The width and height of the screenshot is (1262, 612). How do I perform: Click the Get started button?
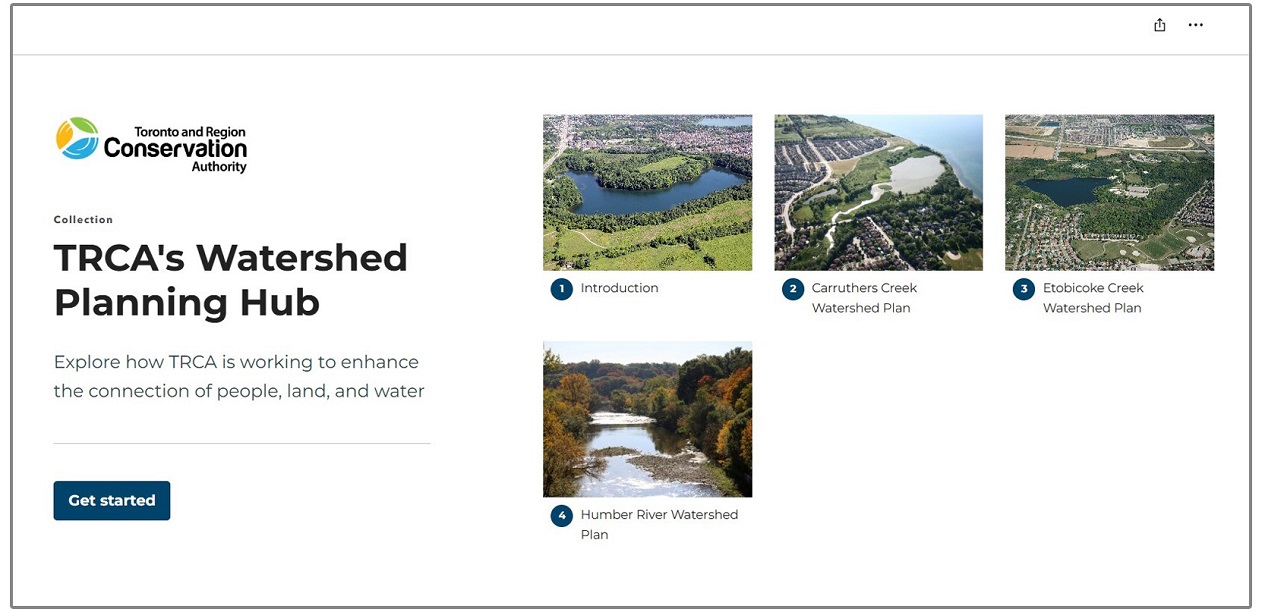[111, 500]
